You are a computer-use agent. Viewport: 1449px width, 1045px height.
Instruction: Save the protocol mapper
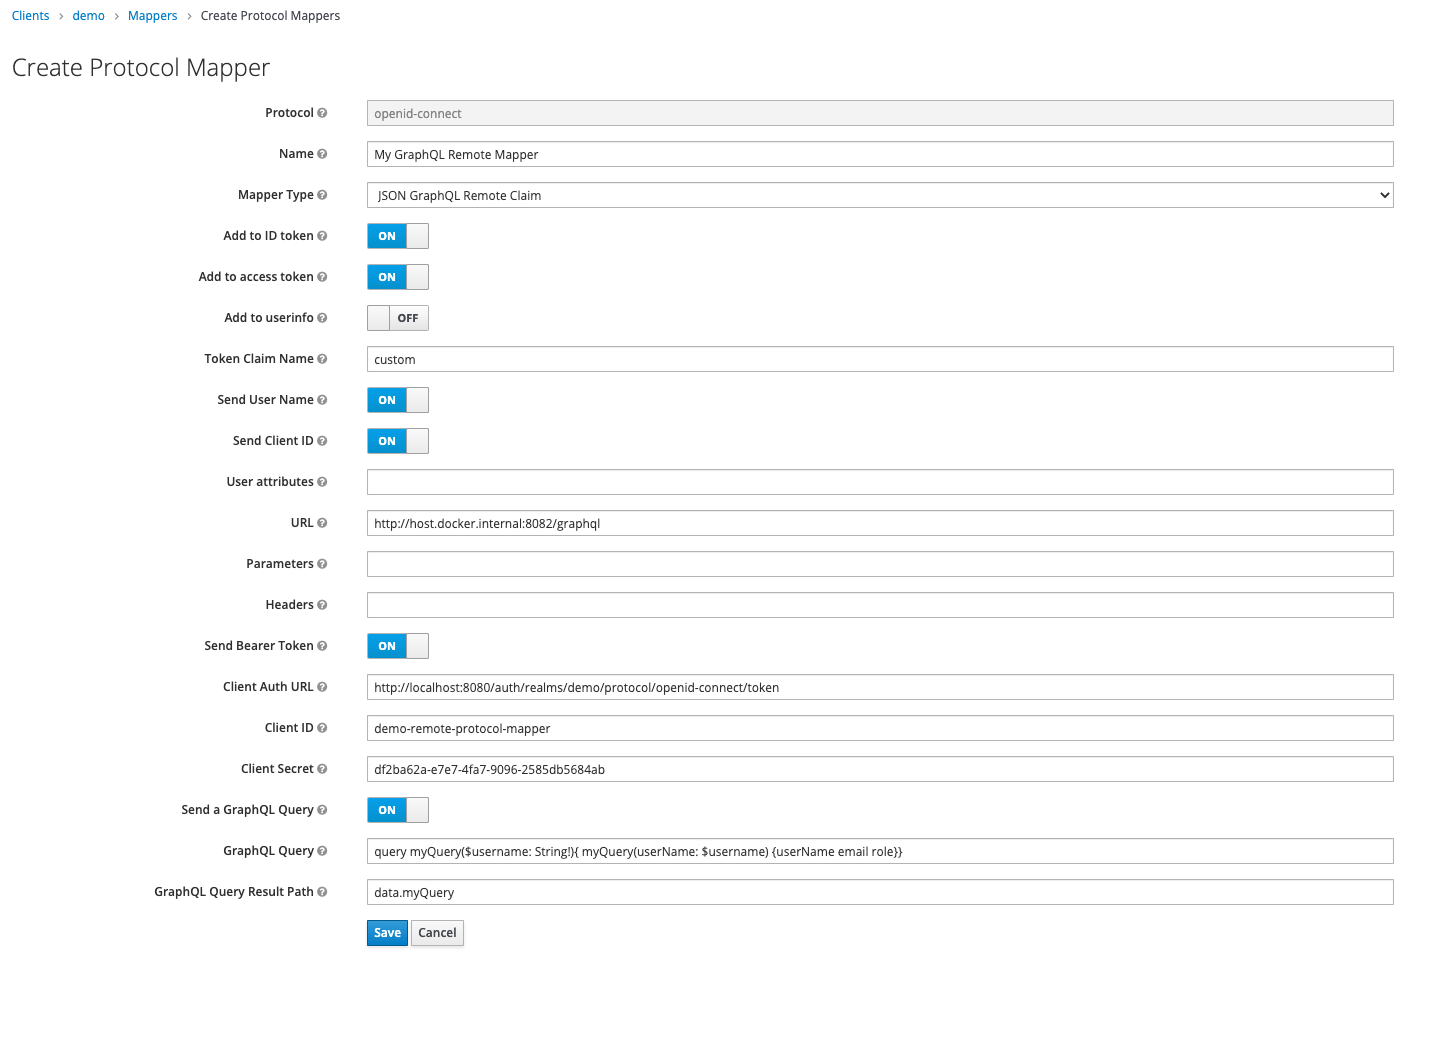point(387,933)
